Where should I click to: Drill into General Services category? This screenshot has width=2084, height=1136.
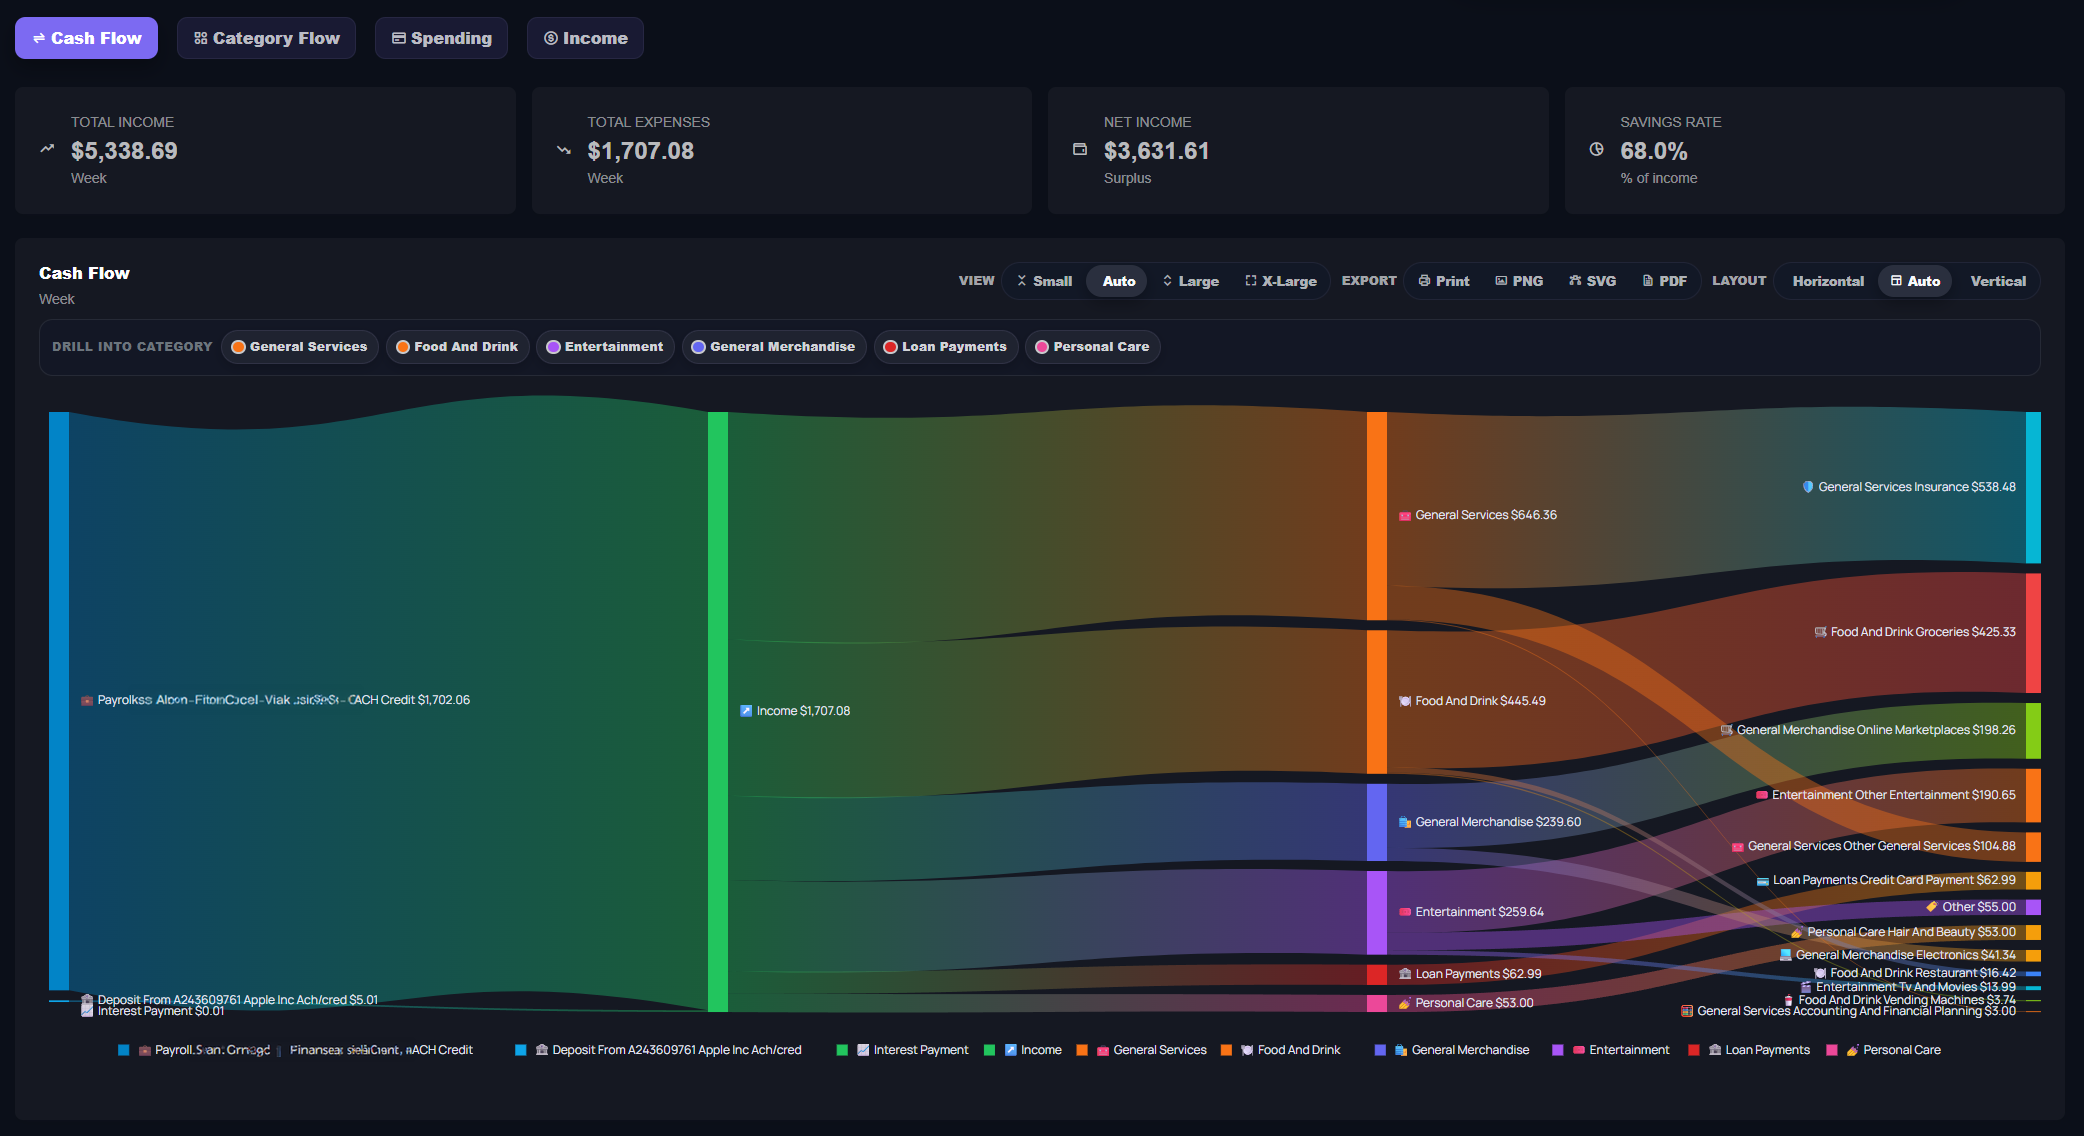(x=299, y=347)
